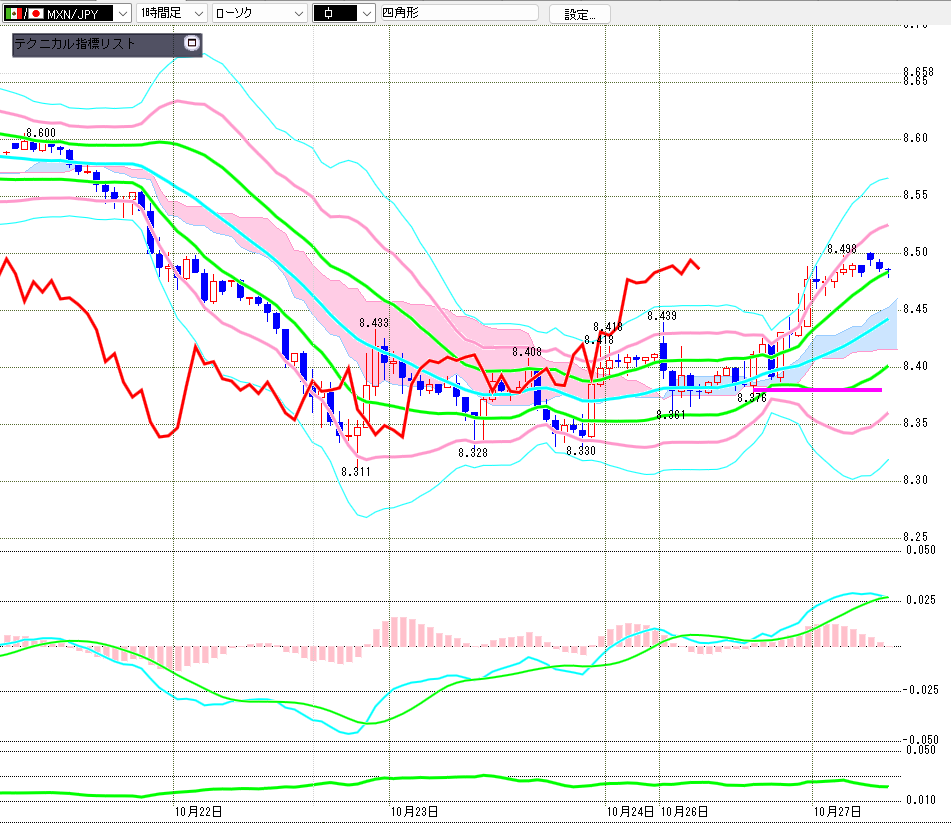This screenshot has width=951, height=823.
Task: Click the 0.010 lower indicator axis label
Action: pos(921,799)
